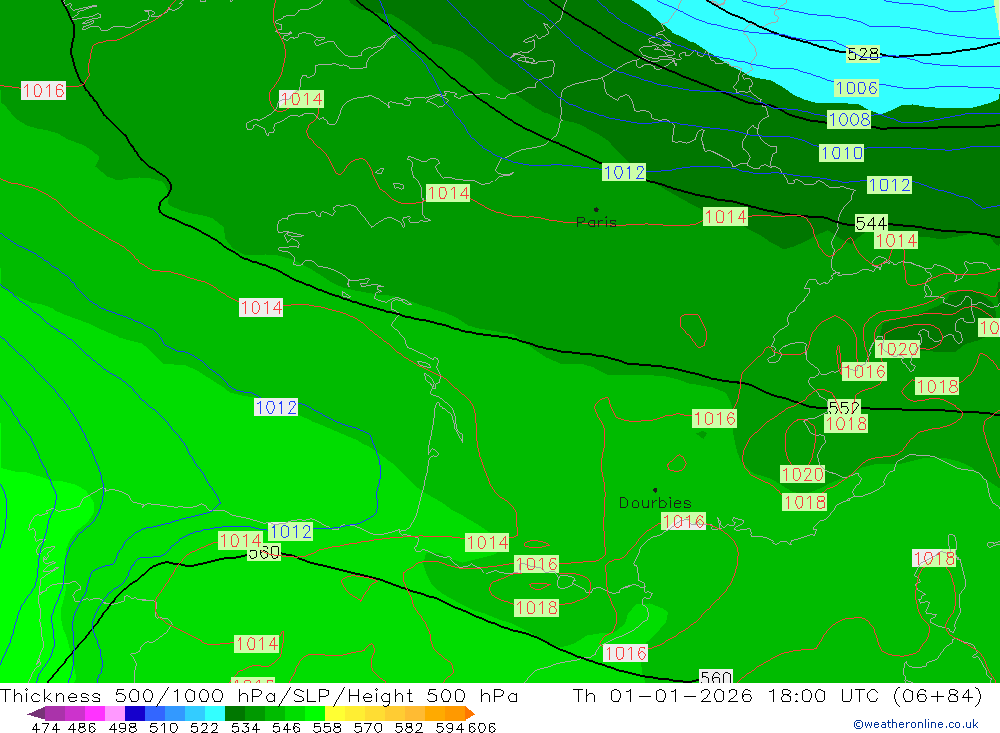Click the legend value 522
The image size is (1000, 733).
coord(204,727)
